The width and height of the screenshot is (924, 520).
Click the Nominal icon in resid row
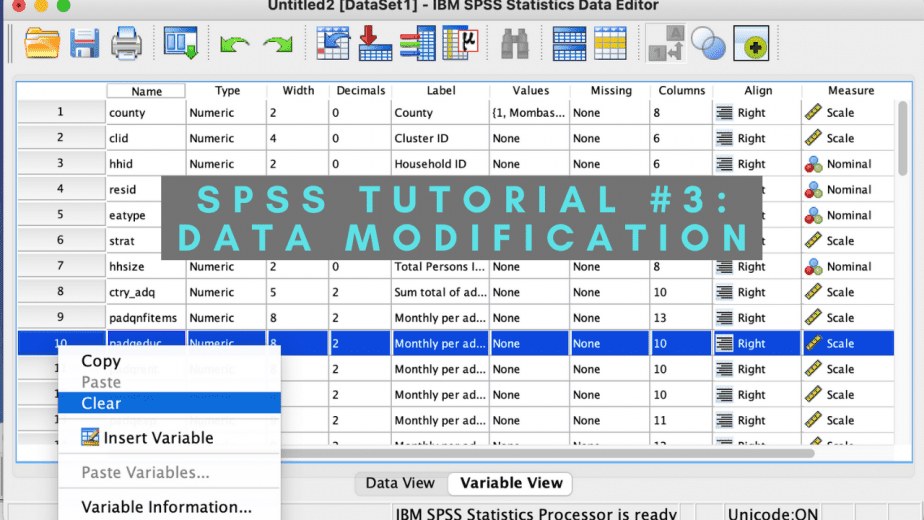[813, 189]
